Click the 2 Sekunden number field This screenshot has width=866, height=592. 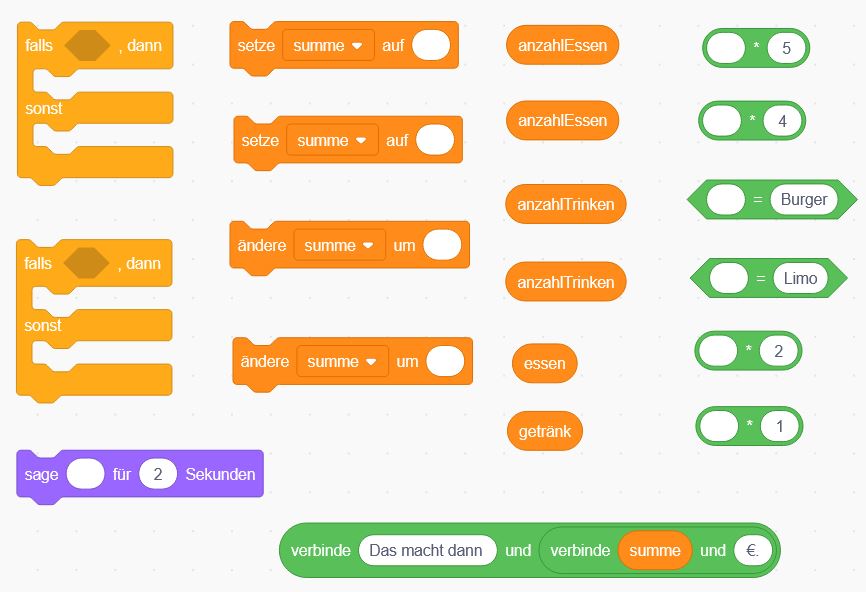click(158, 474)
